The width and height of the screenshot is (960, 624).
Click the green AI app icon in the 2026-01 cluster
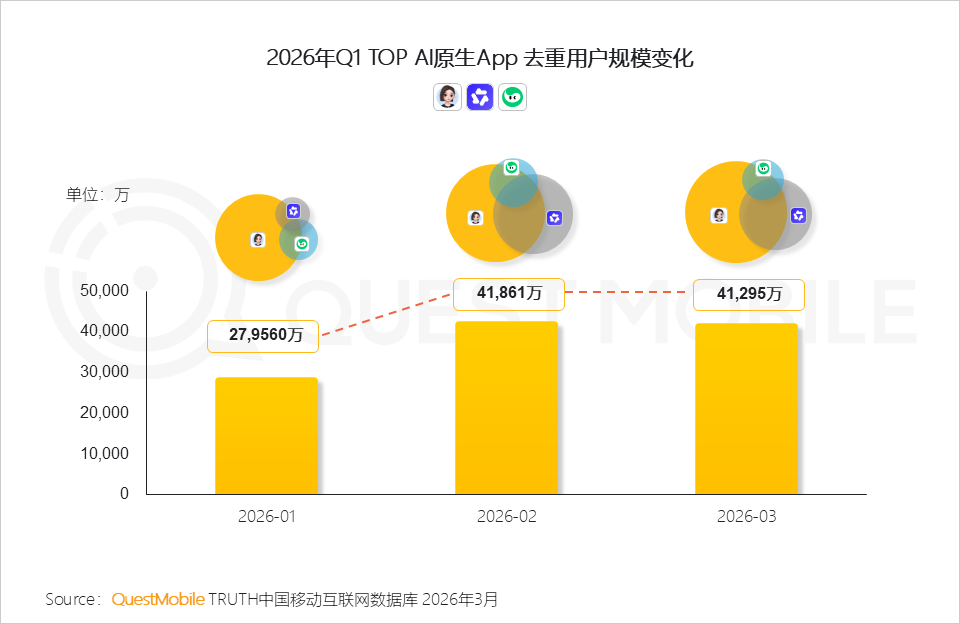(303, 243)
